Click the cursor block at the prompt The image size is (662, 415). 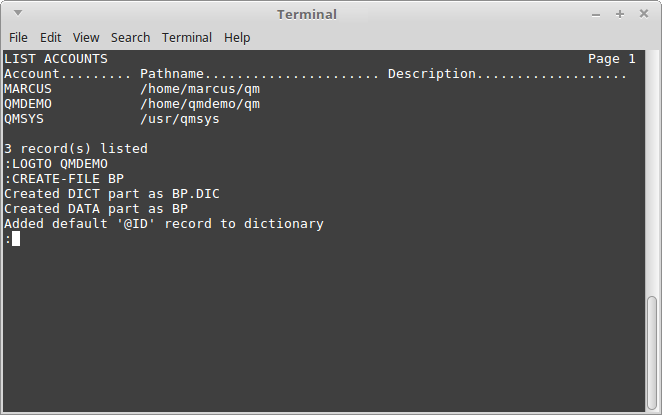click(x=16, y=239)
